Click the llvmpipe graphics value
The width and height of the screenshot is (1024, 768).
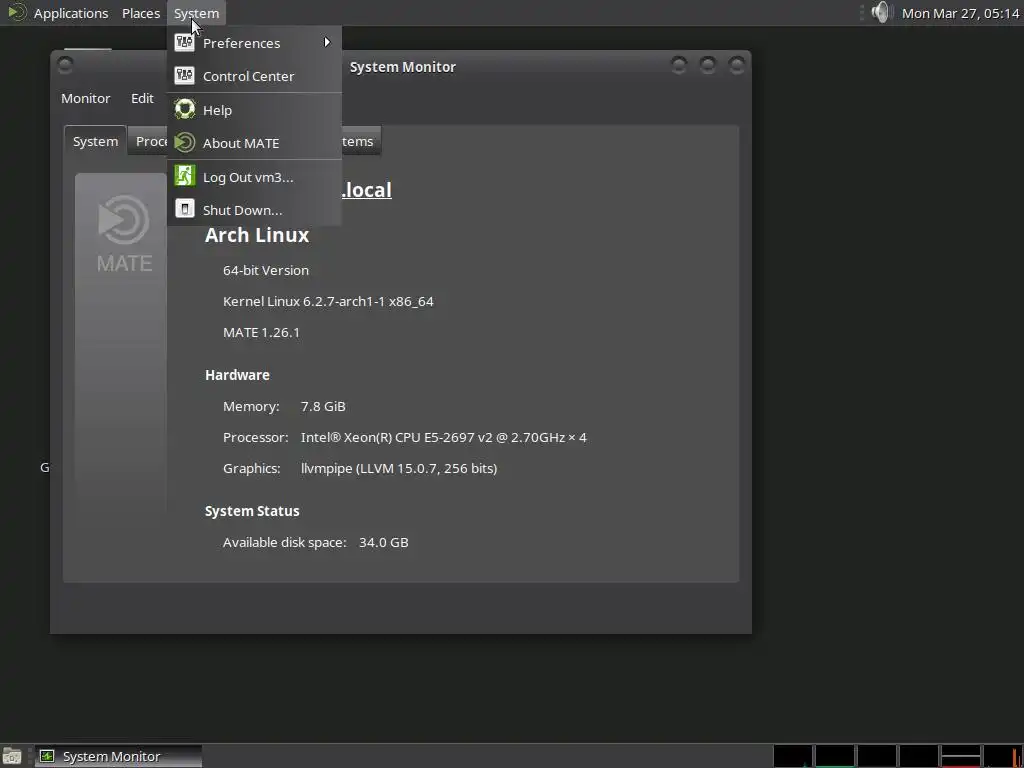pyautogui.click(x=398, y=468)
